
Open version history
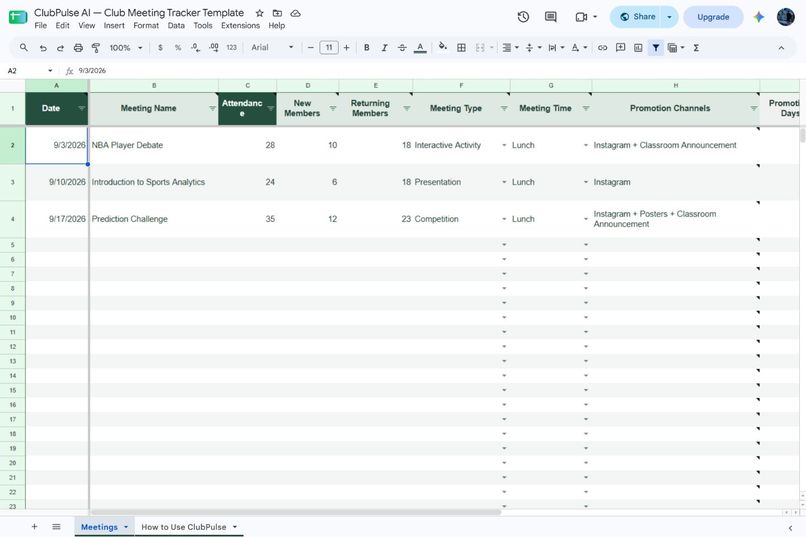[523, 17]
